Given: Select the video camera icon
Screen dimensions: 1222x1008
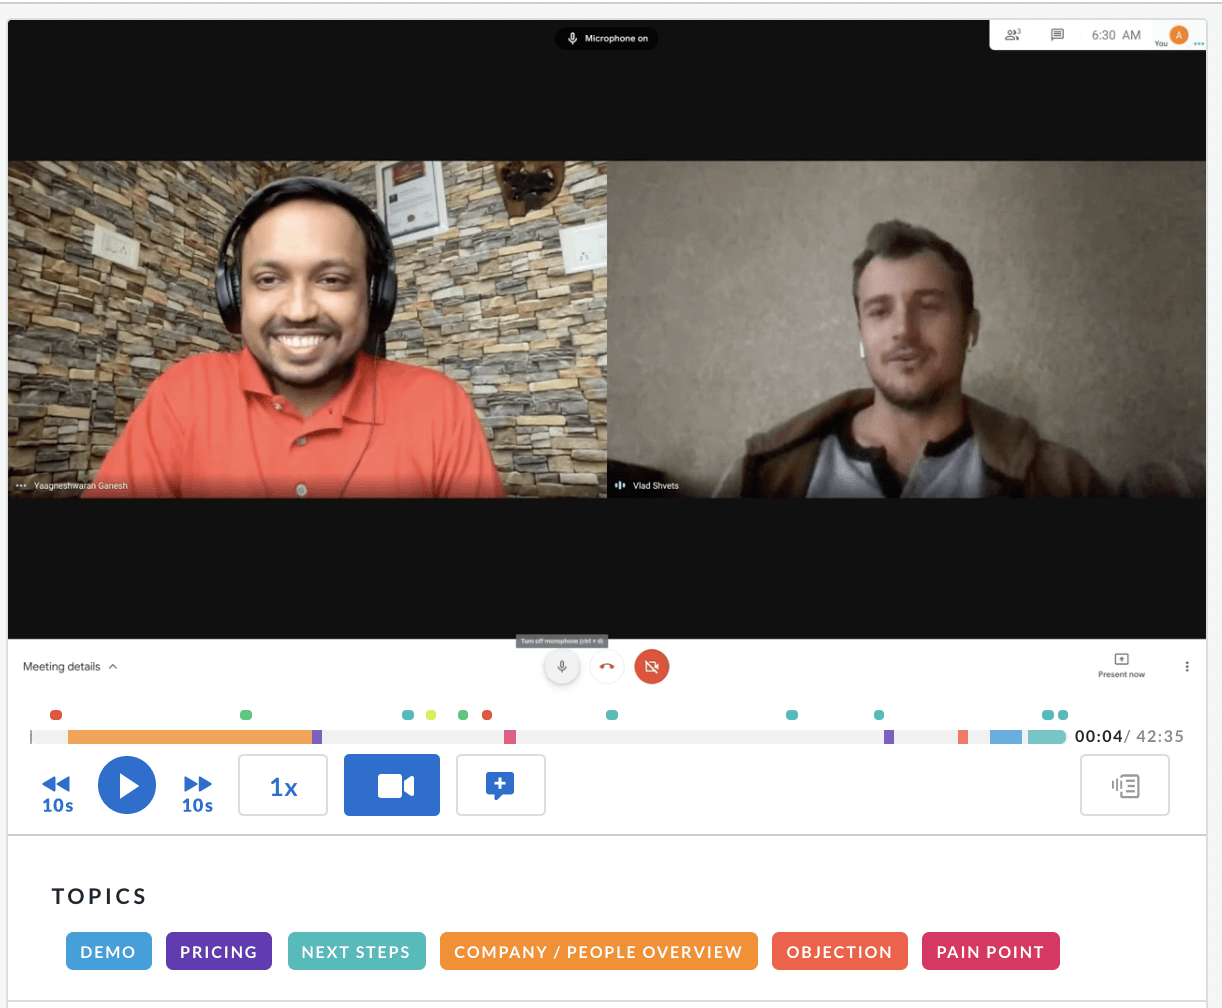Looking at the screenshot, I should [391, 785].
